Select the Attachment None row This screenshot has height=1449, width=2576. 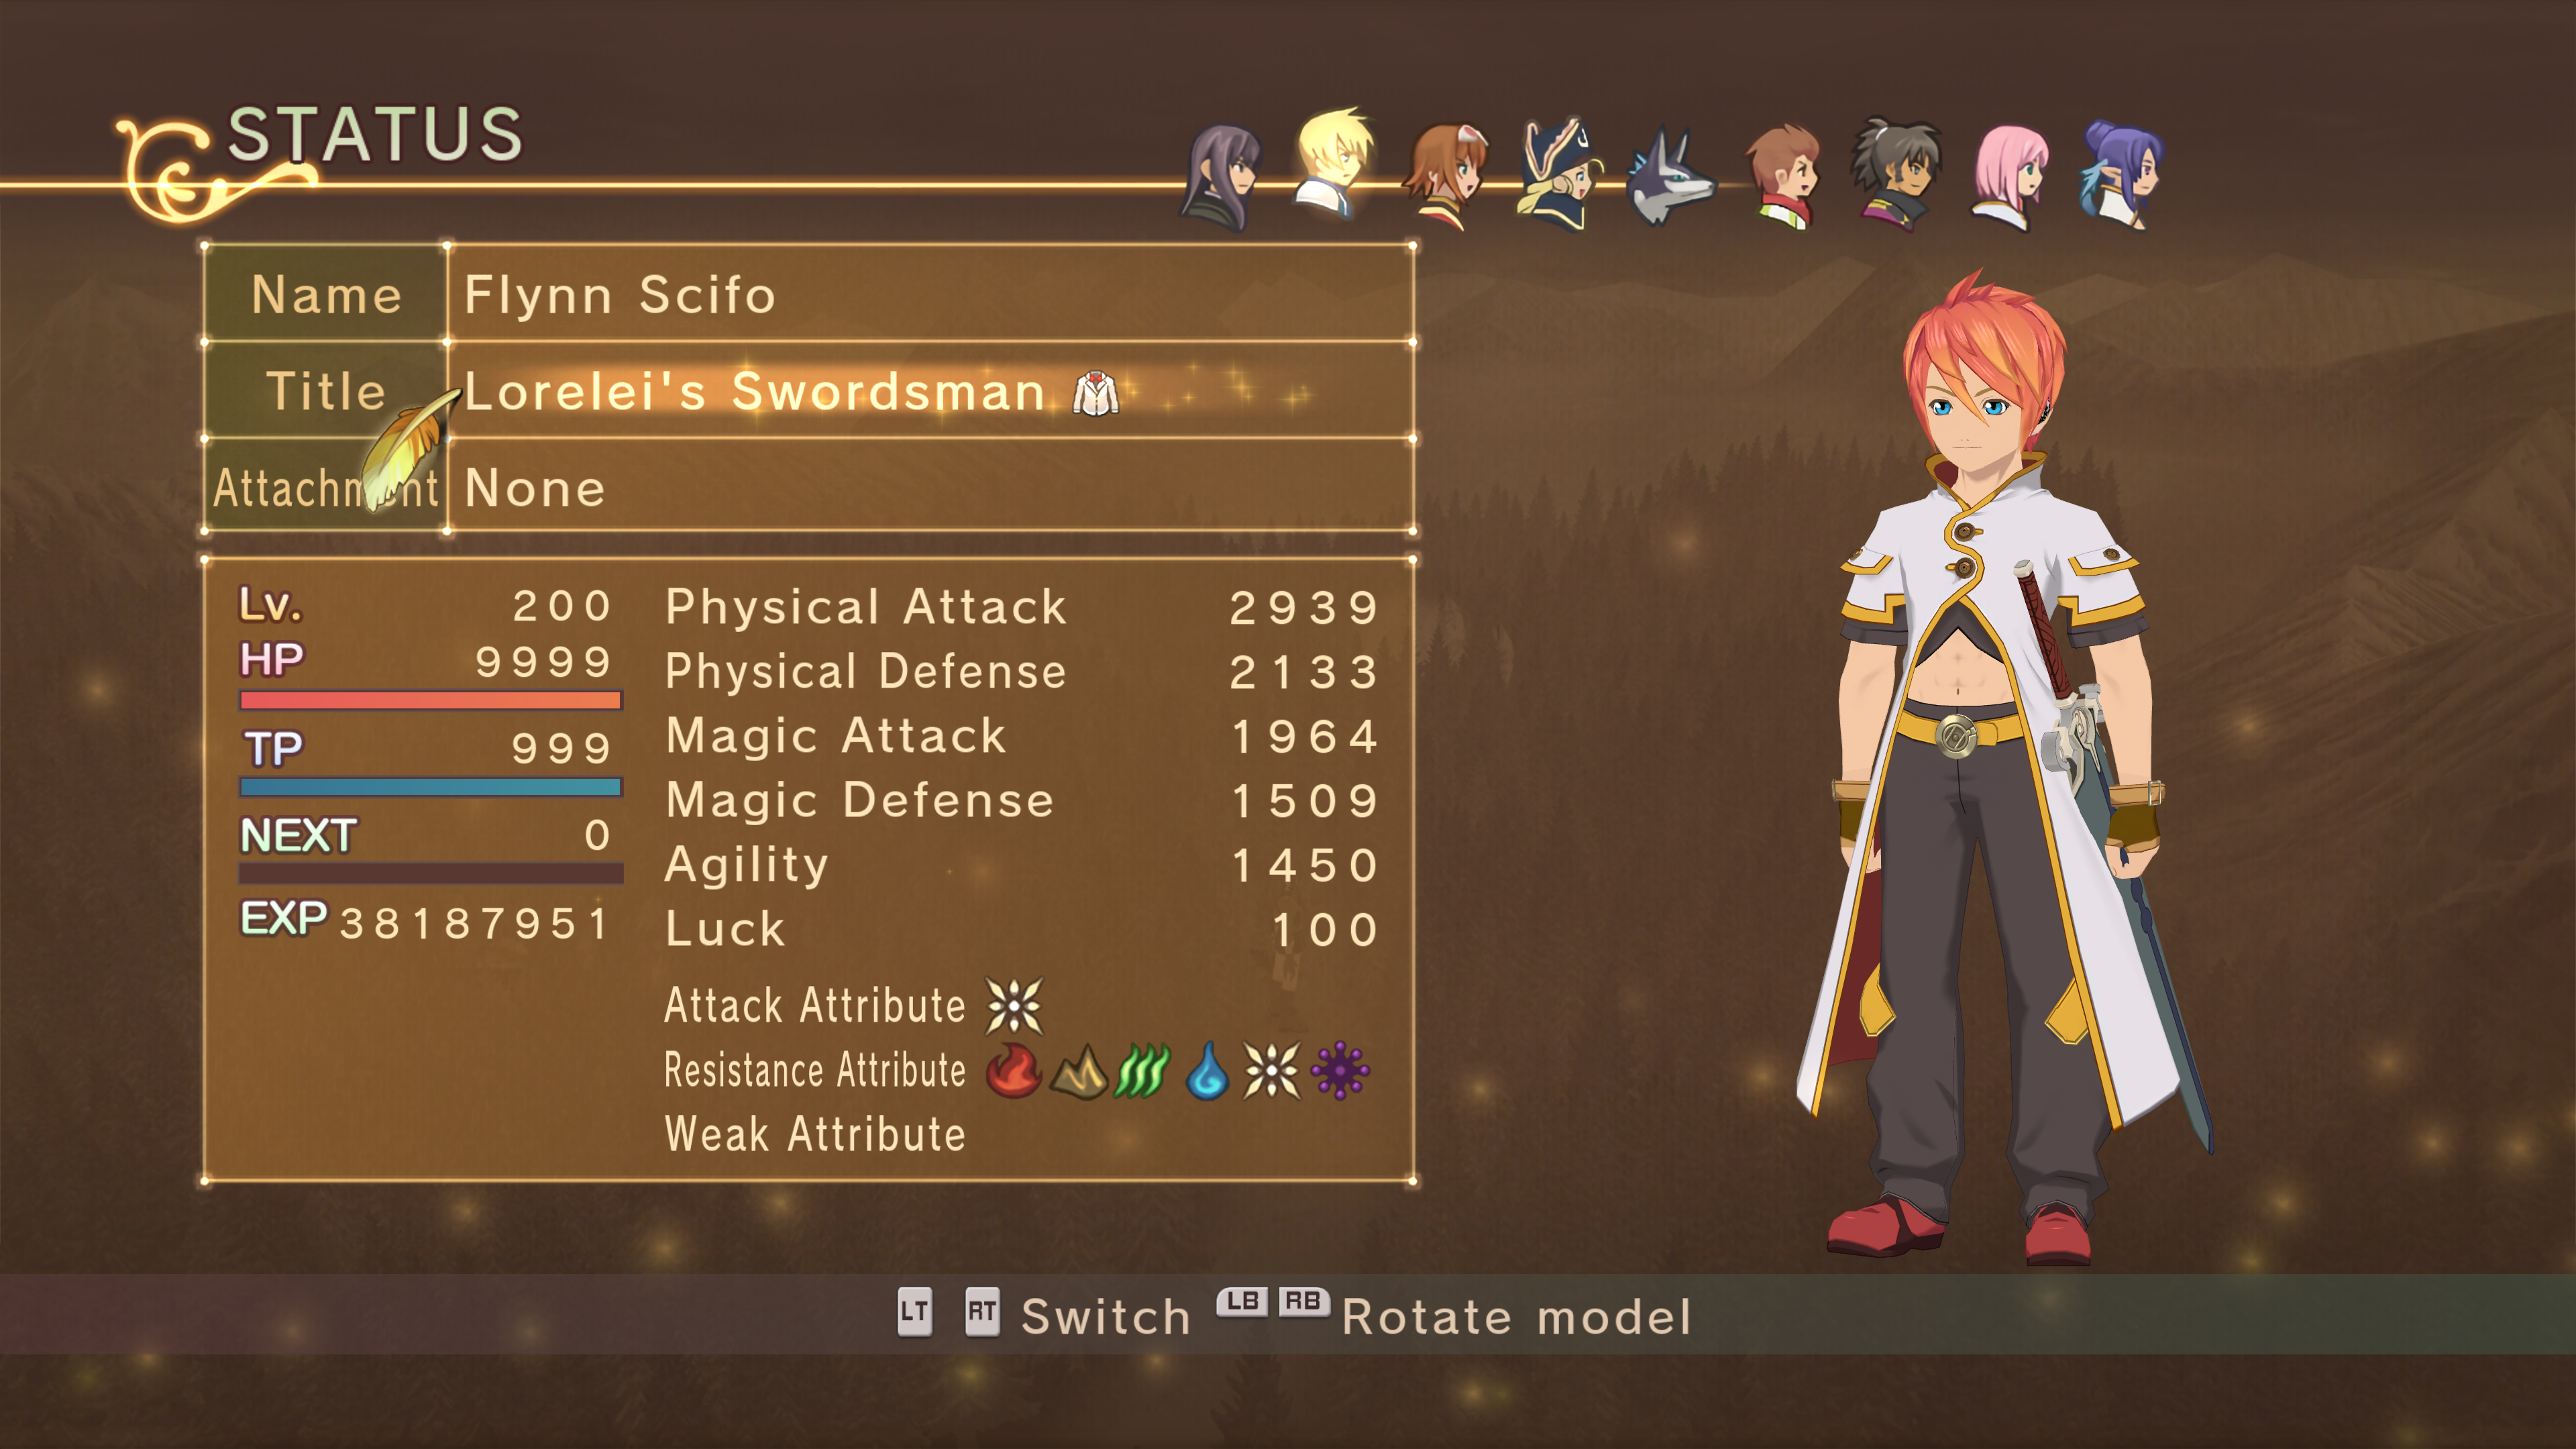point(808,487)
